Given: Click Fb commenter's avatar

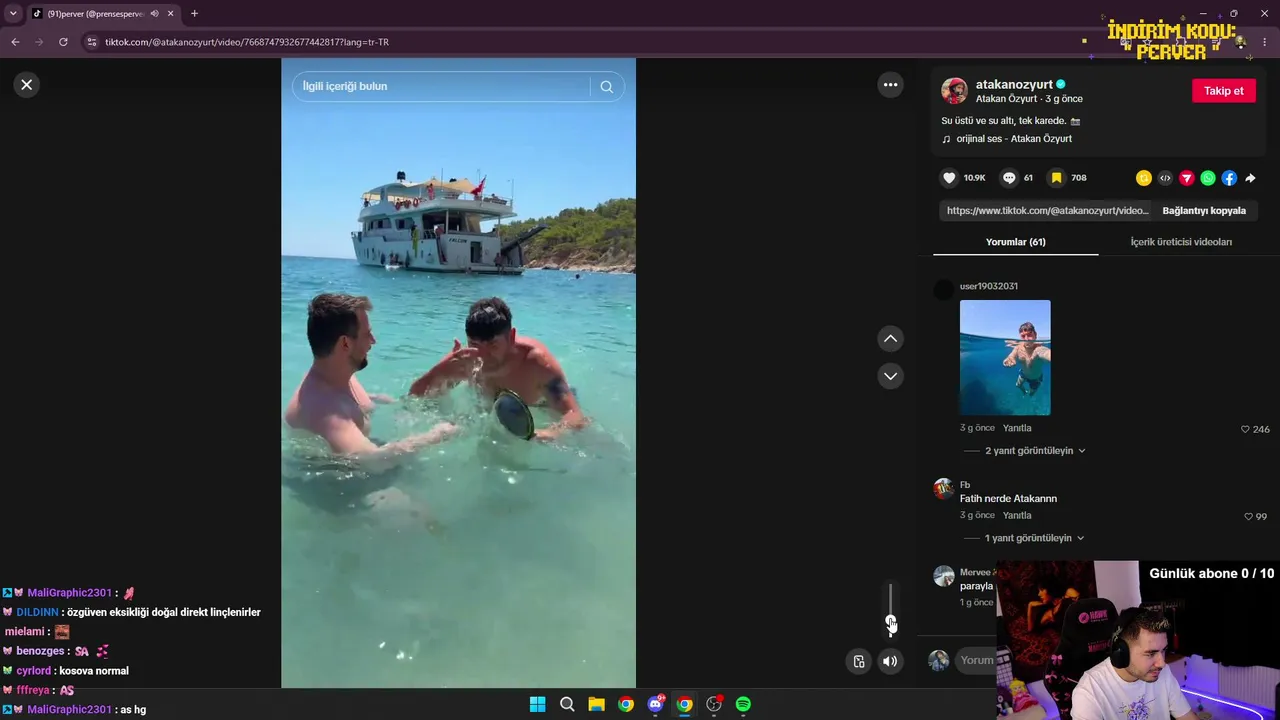Looking at the screenshot, I should pyautogui.click(x=943, y=489).
